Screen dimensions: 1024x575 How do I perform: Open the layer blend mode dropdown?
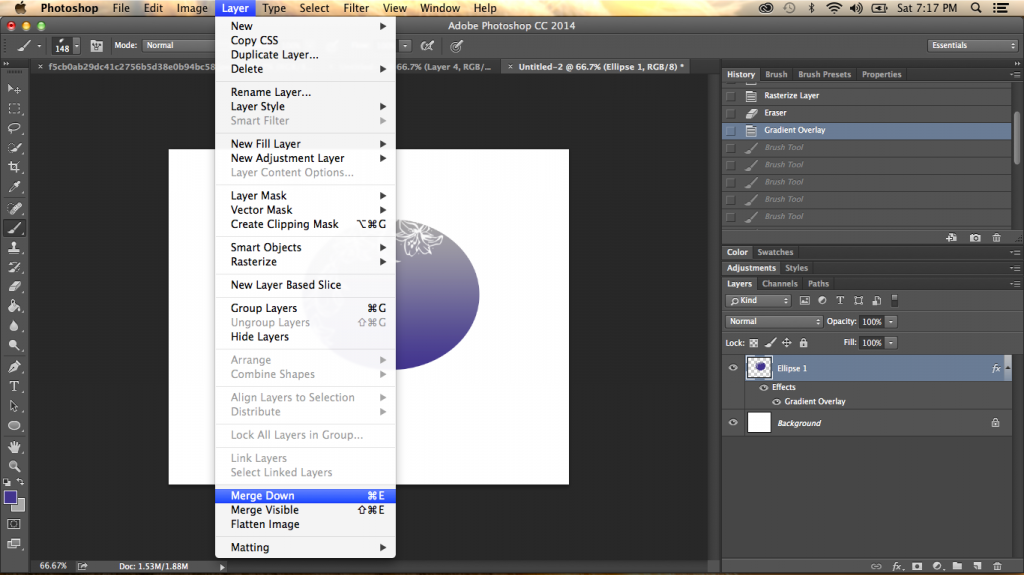click(x=773, y=321)
